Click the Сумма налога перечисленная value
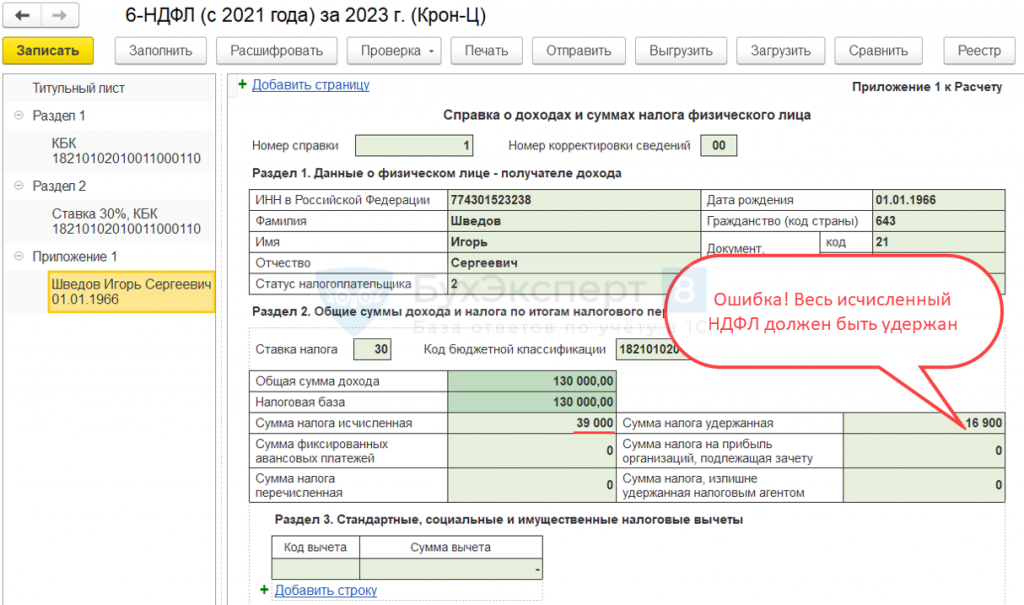The image size is (1024, 605). (532, 485)
